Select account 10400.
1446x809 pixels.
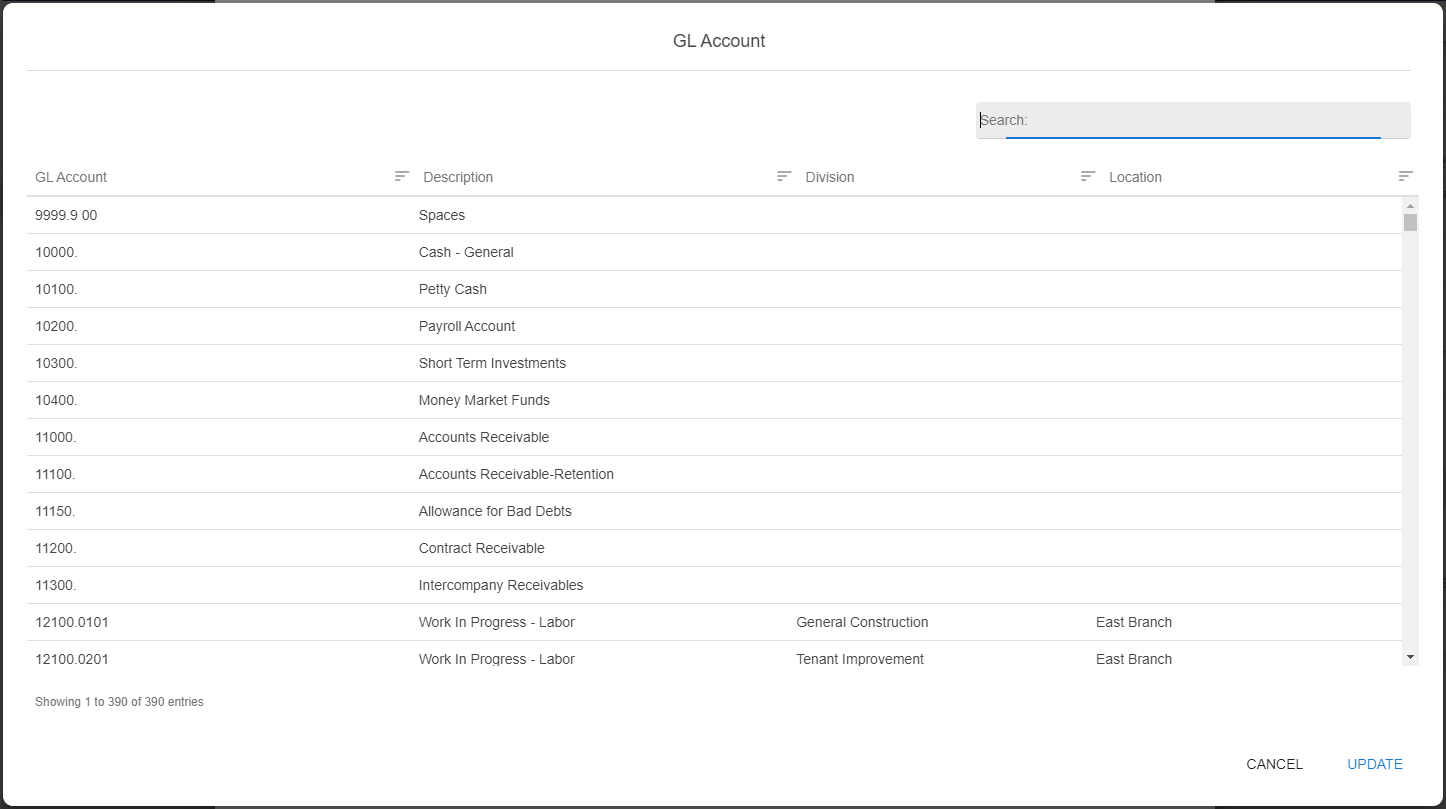click(x=56, y=400)
